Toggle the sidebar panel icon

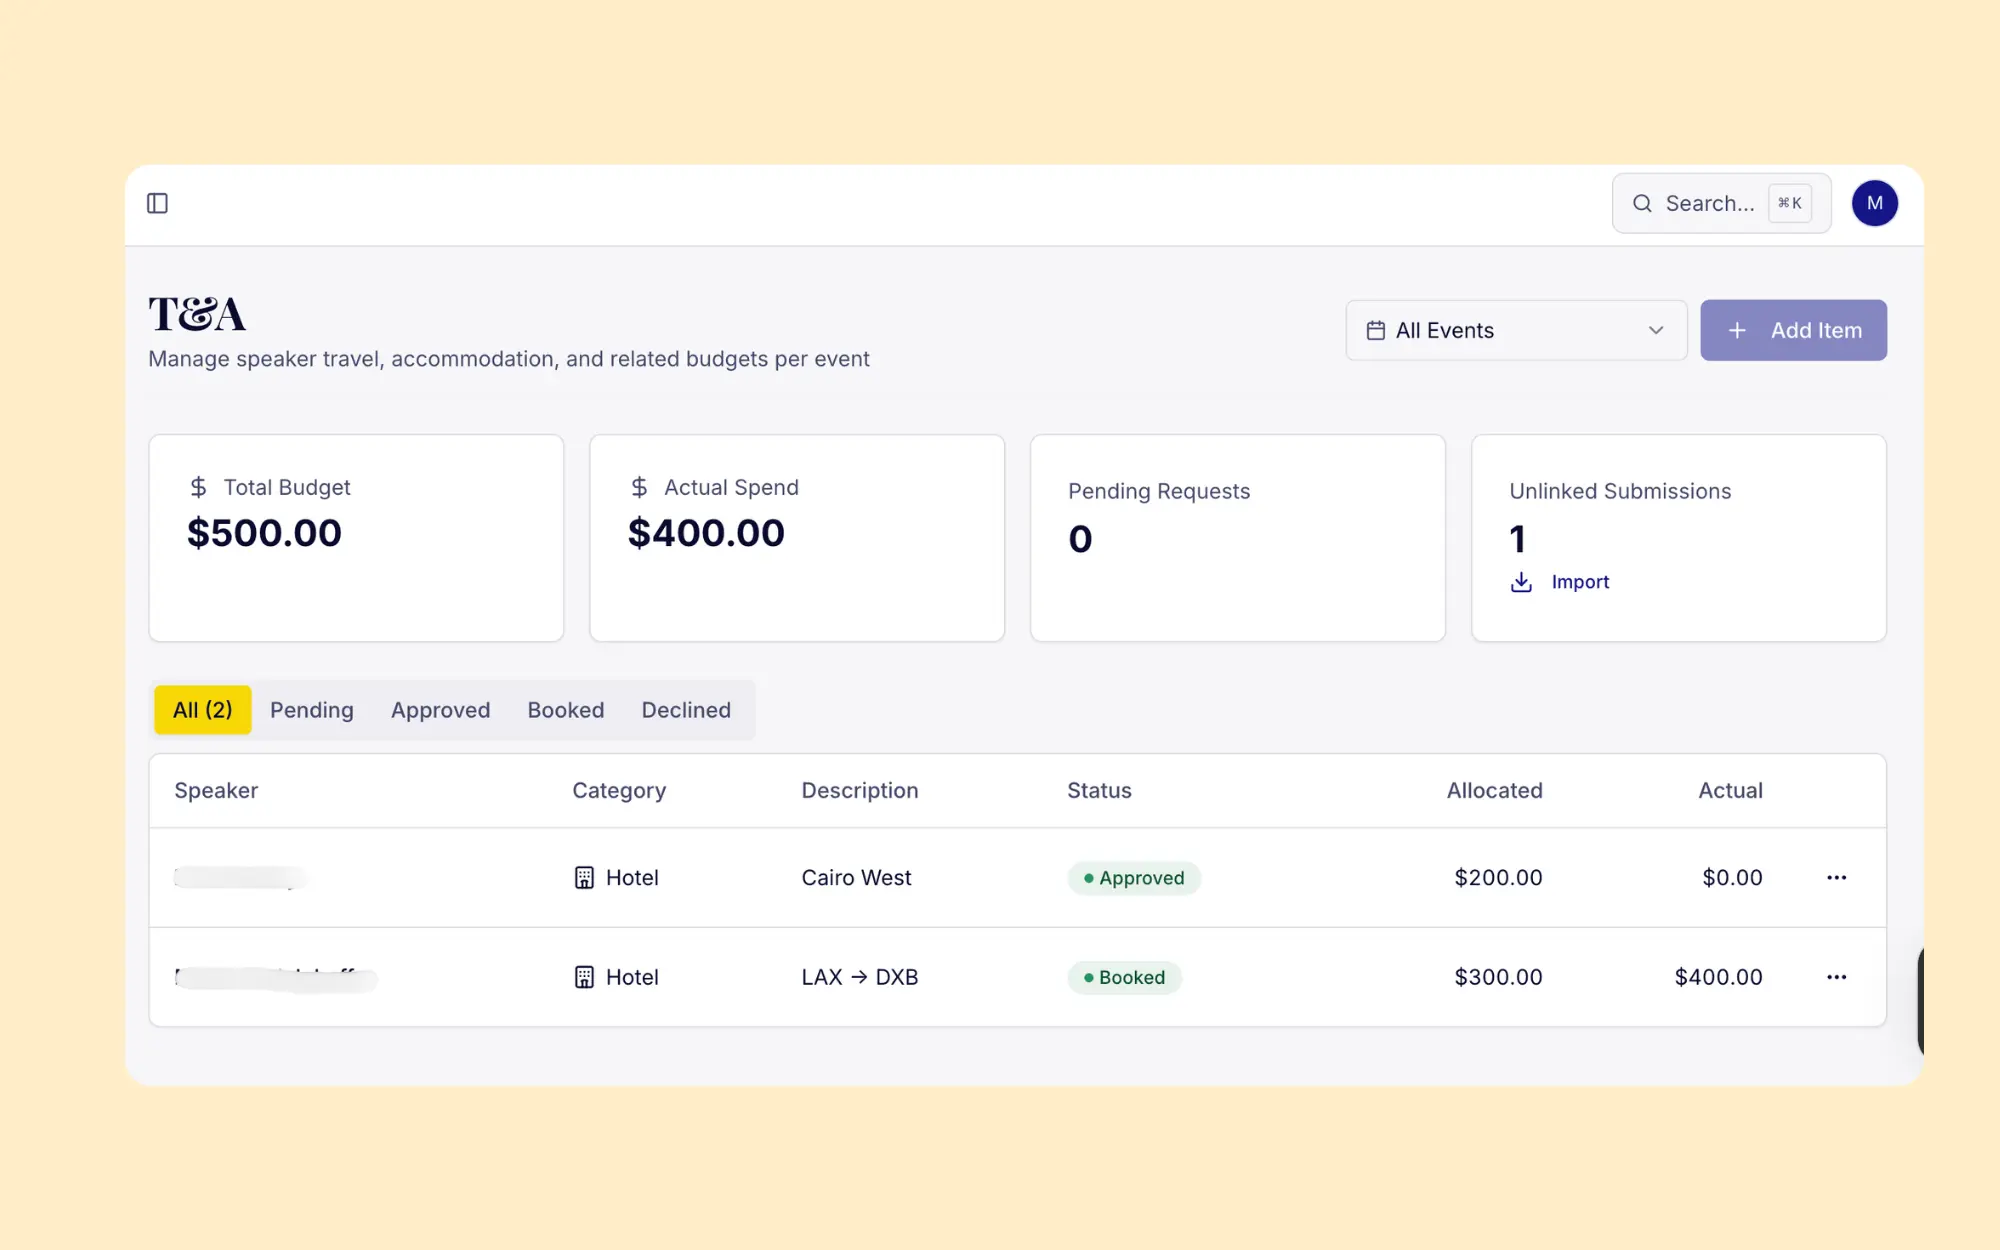pyautogui.click(x=157, y=203)
